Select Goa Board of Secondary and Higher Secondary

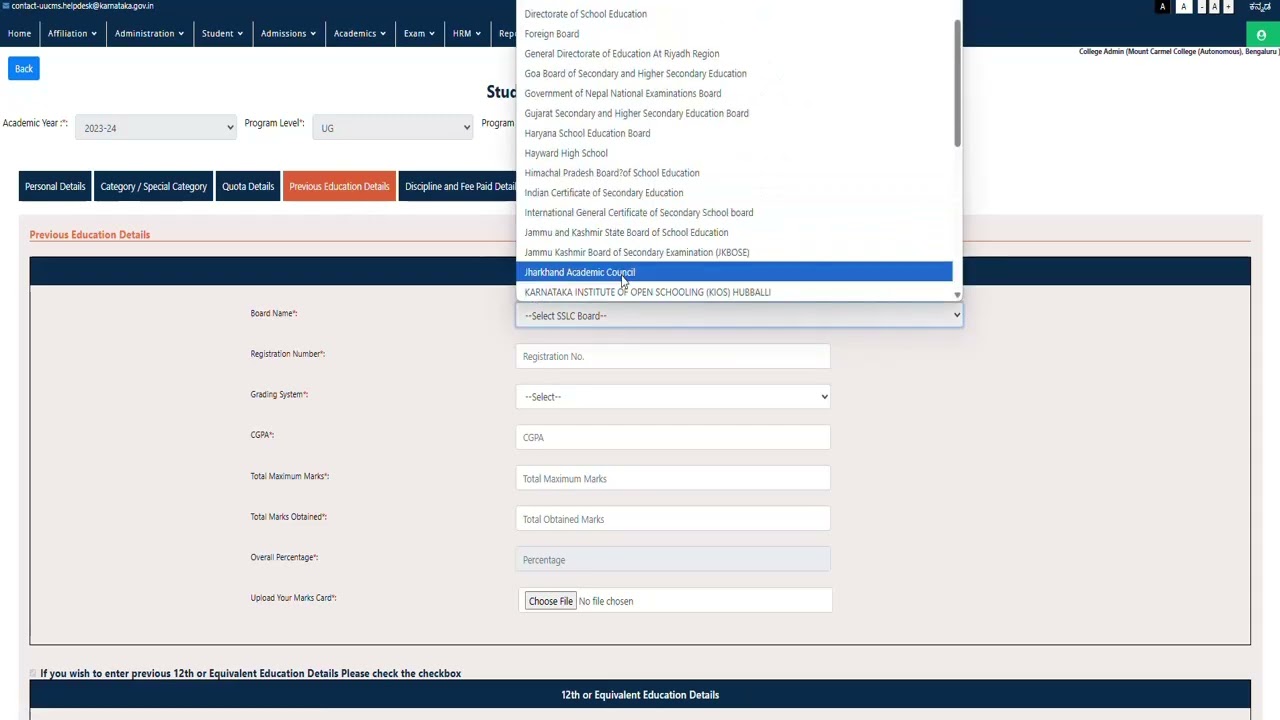point(734,74)
